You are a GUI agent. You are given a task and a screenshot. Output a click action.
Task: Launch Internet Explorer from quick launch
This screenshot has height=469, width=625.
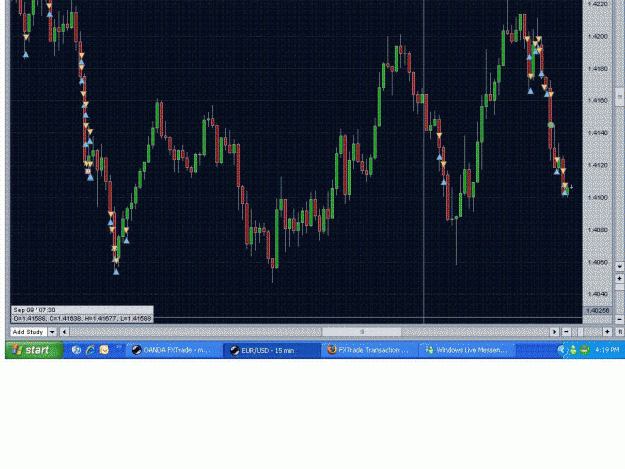pyautogui.click(x=90, y=350)
